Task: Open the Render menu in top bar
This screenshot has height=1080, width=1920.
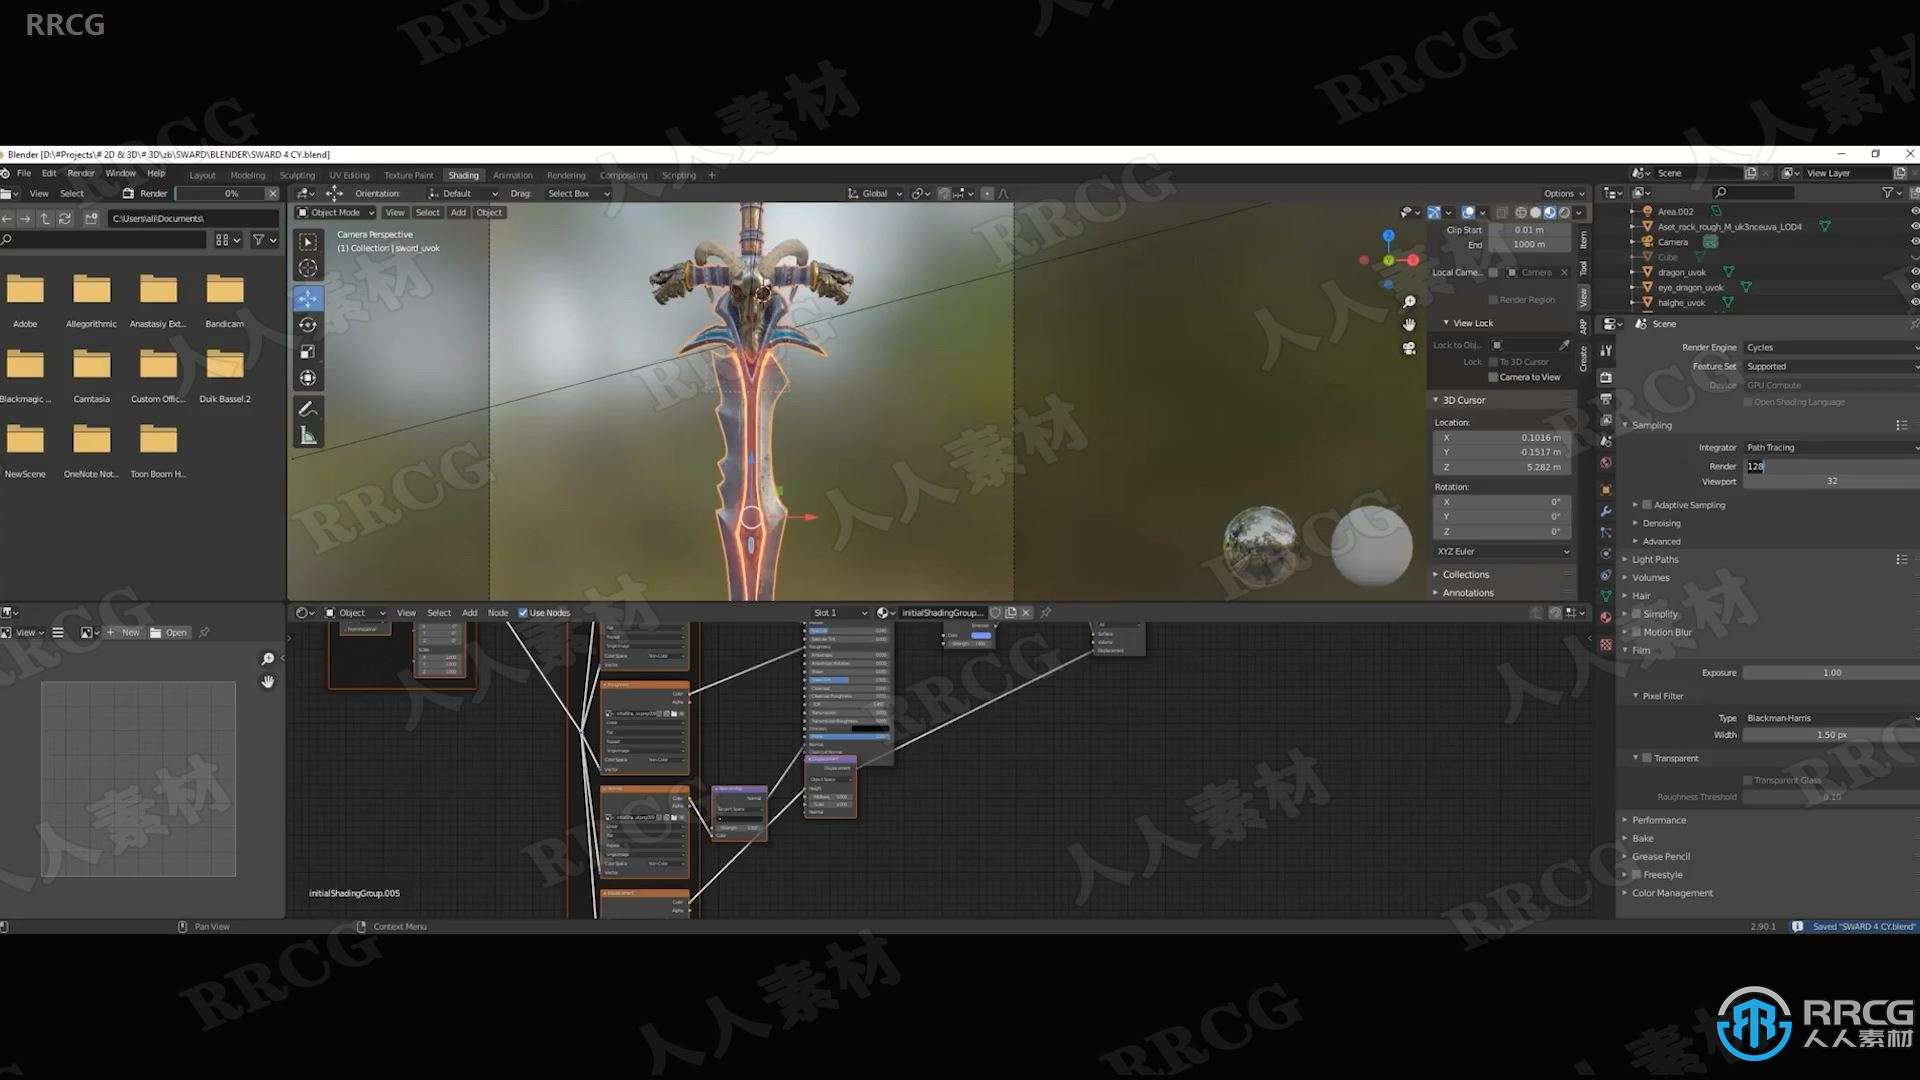Action: 81,174
